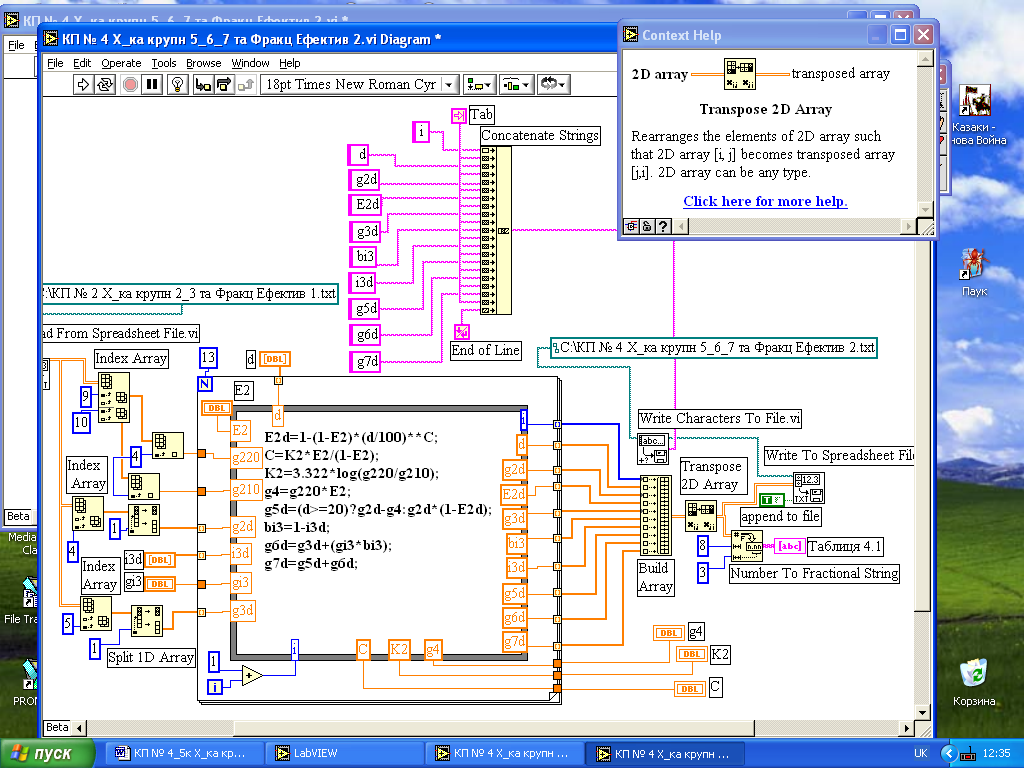Screen dimensions: 1024x768
Task: Open the File menu in Diagram window
Action: click(x=55, y=63)
